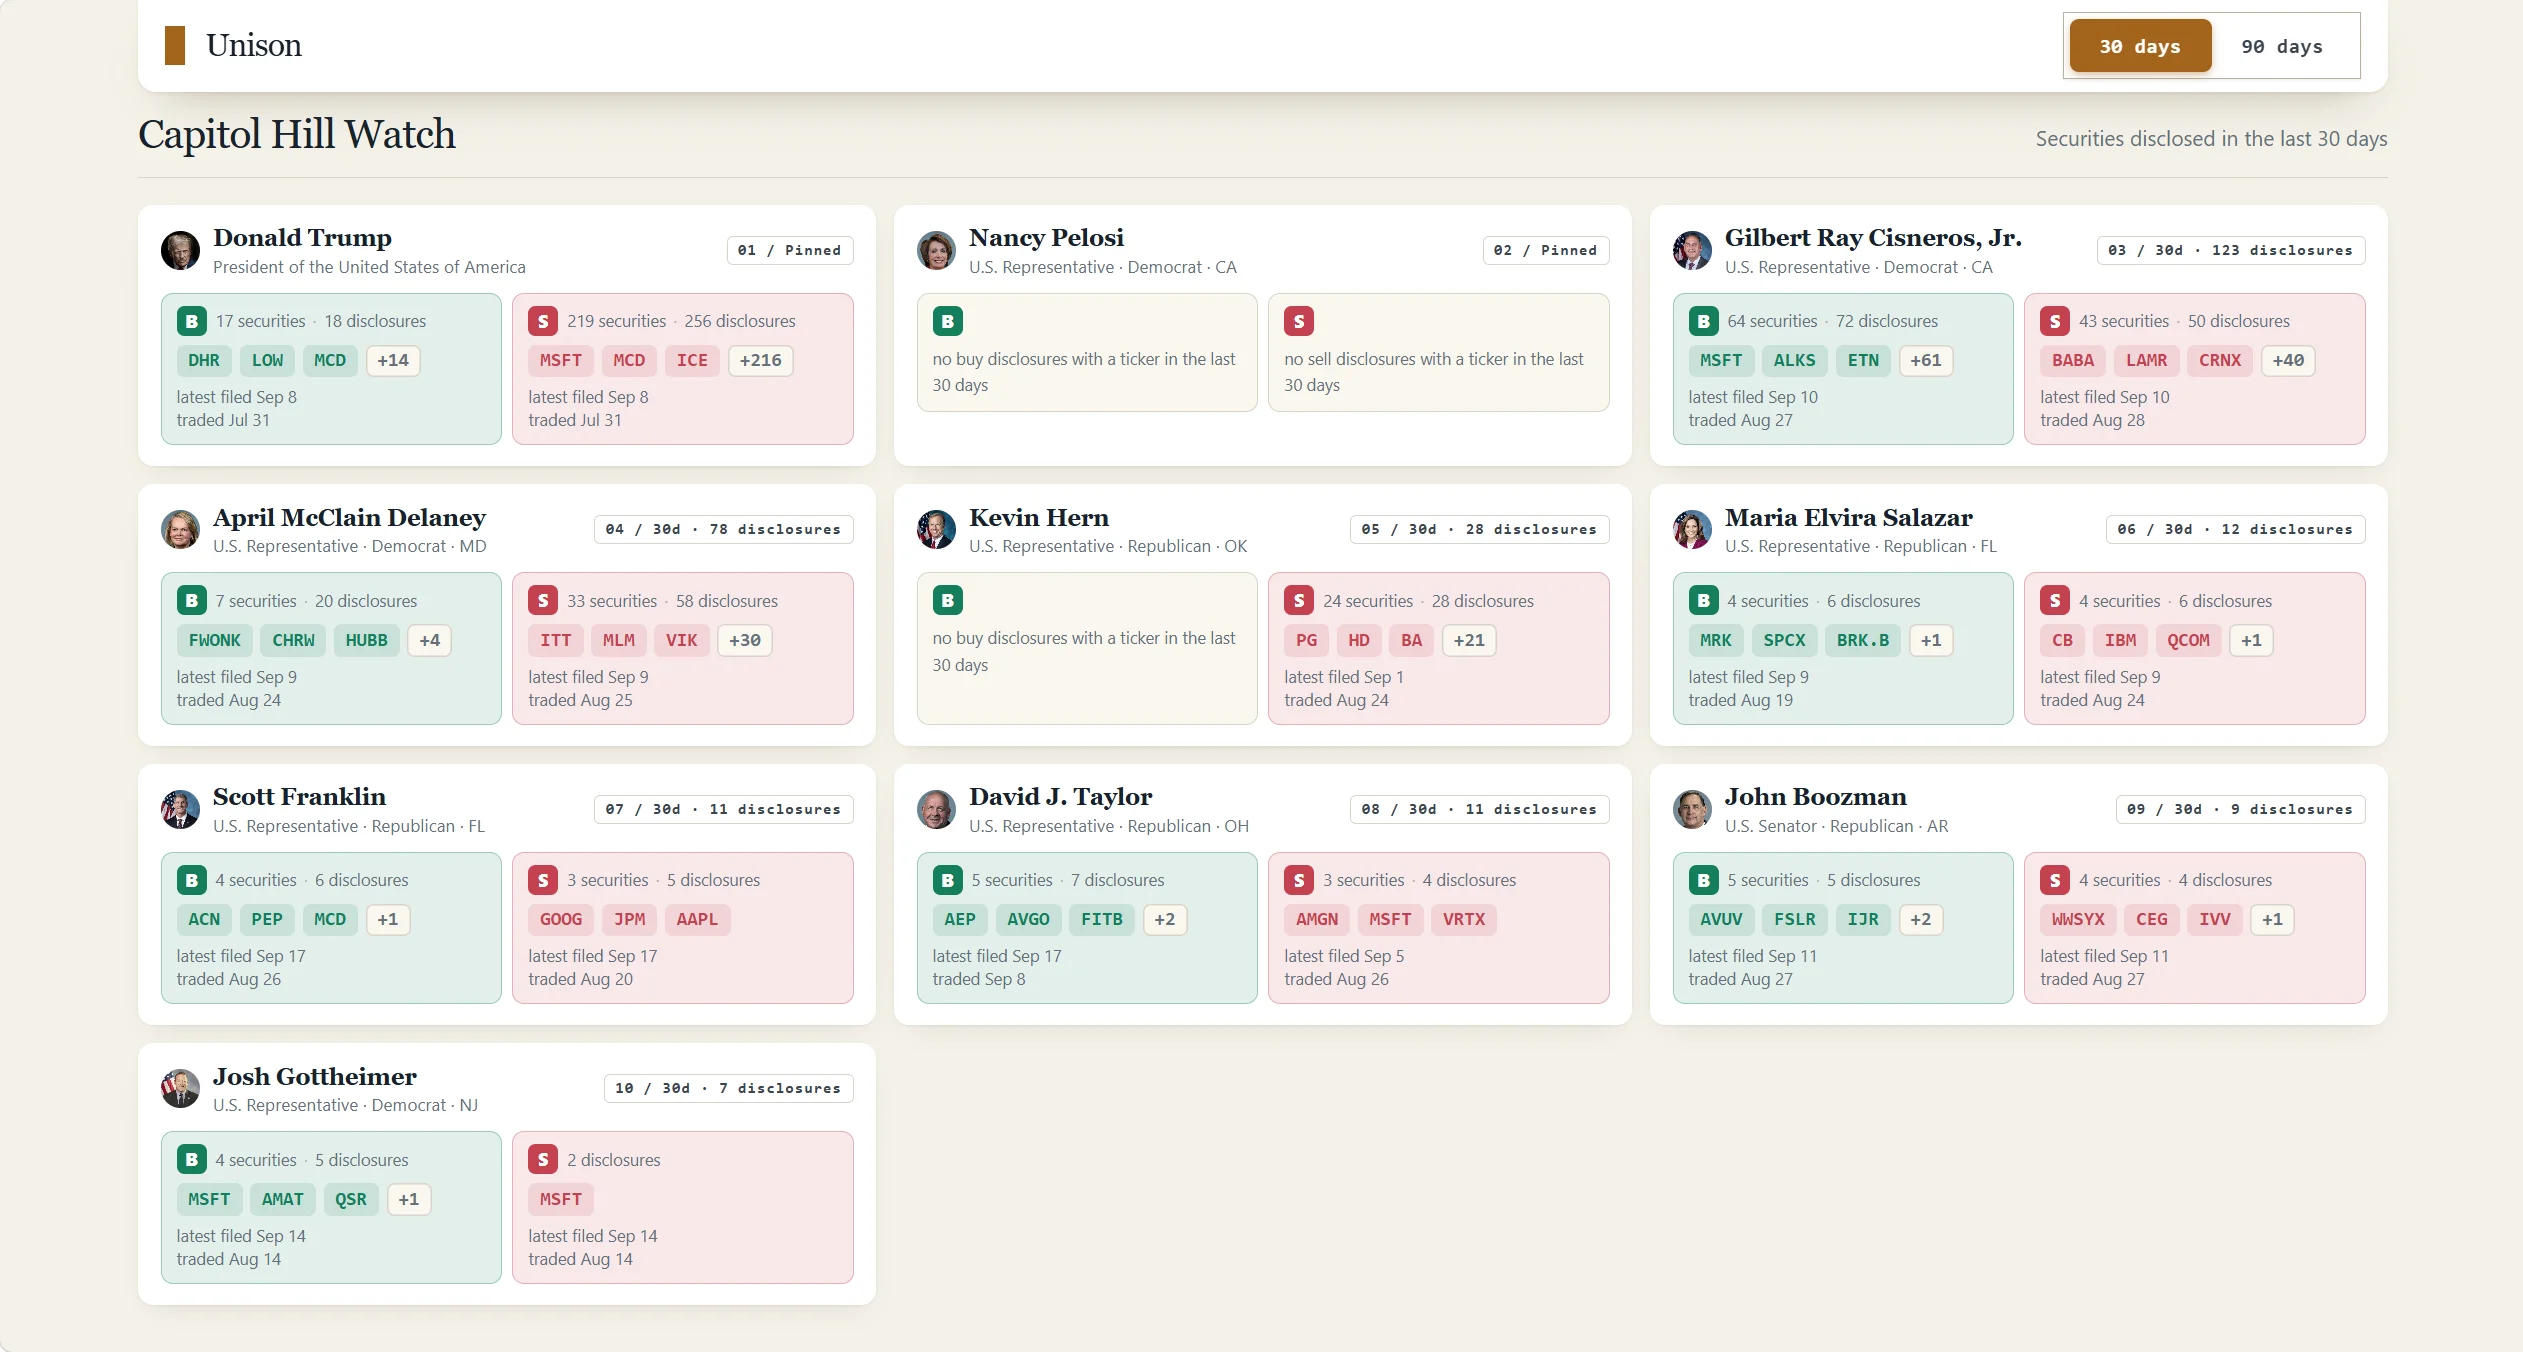Click the B icon in Cisneros's buy panel
The image size is (2523, 1352).
coord(1704,321)
